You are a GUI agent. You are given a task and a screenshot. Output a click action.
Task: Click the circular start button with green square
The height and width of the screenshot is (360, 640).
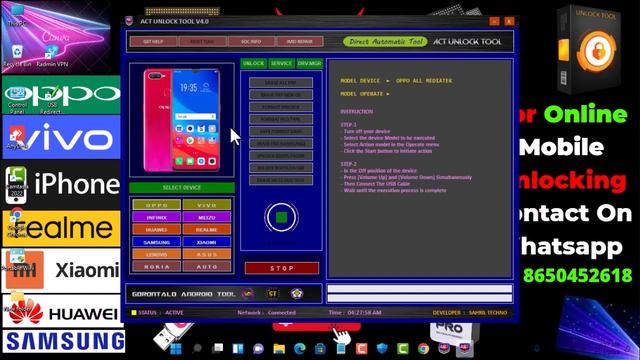click(x=281, y=217)
